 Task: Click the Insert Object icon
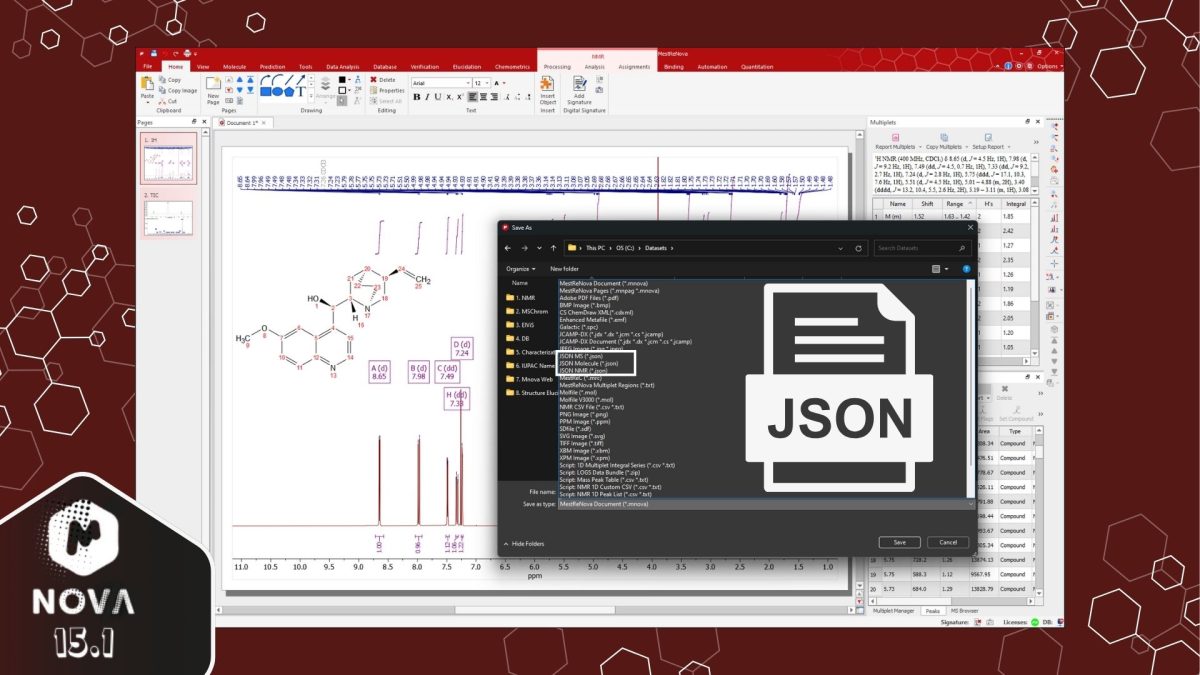[x=548, y=83]
